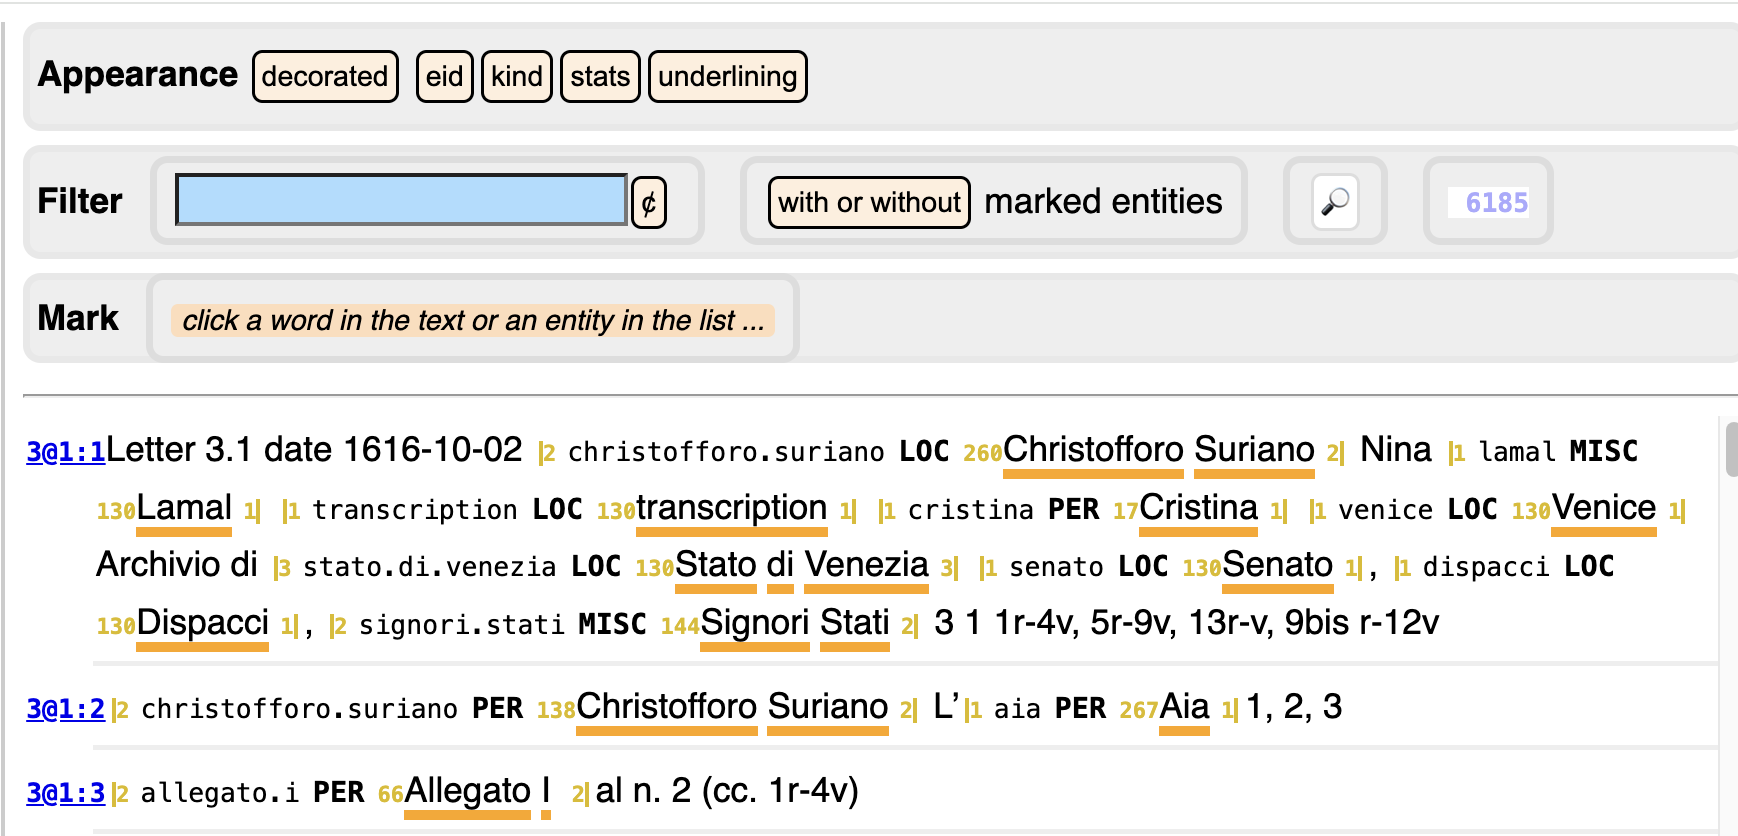The width and height of the screenshot is (1738, 836).
Task: Toggle the case-sensitivity ¢ button
Action: click(649, 203)
